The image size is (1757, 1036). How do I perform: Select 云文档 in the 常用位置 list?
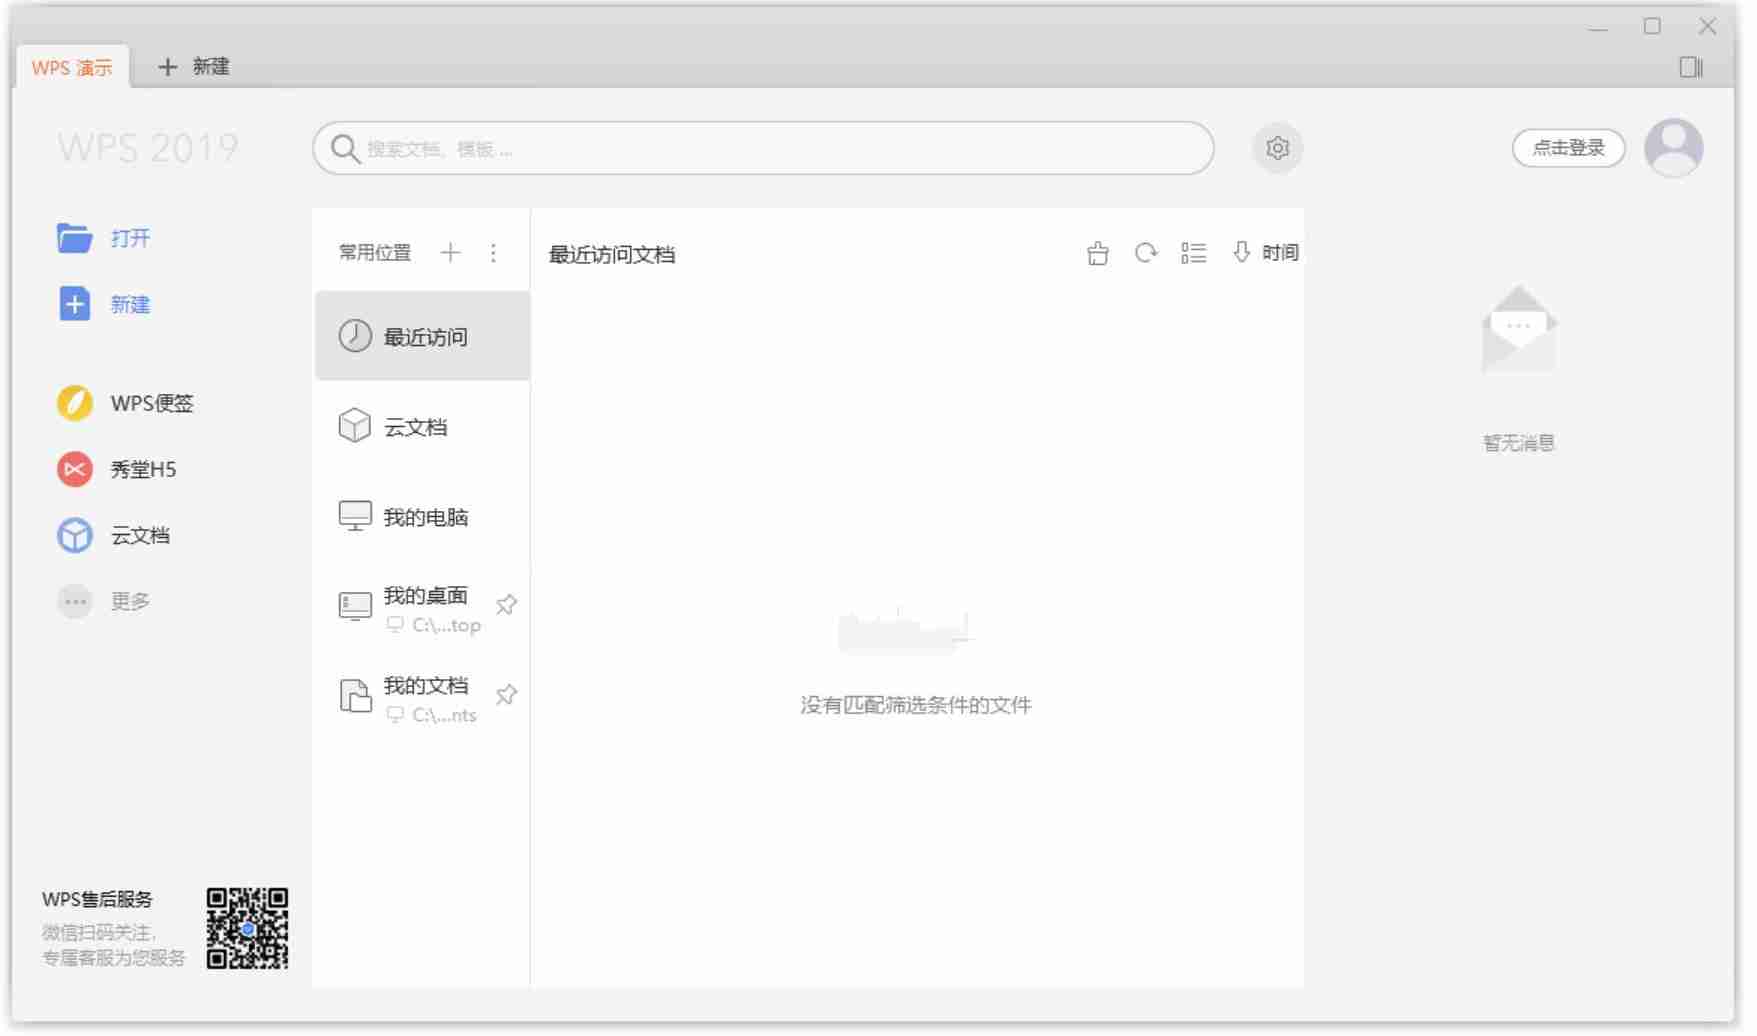coord(422,426)
